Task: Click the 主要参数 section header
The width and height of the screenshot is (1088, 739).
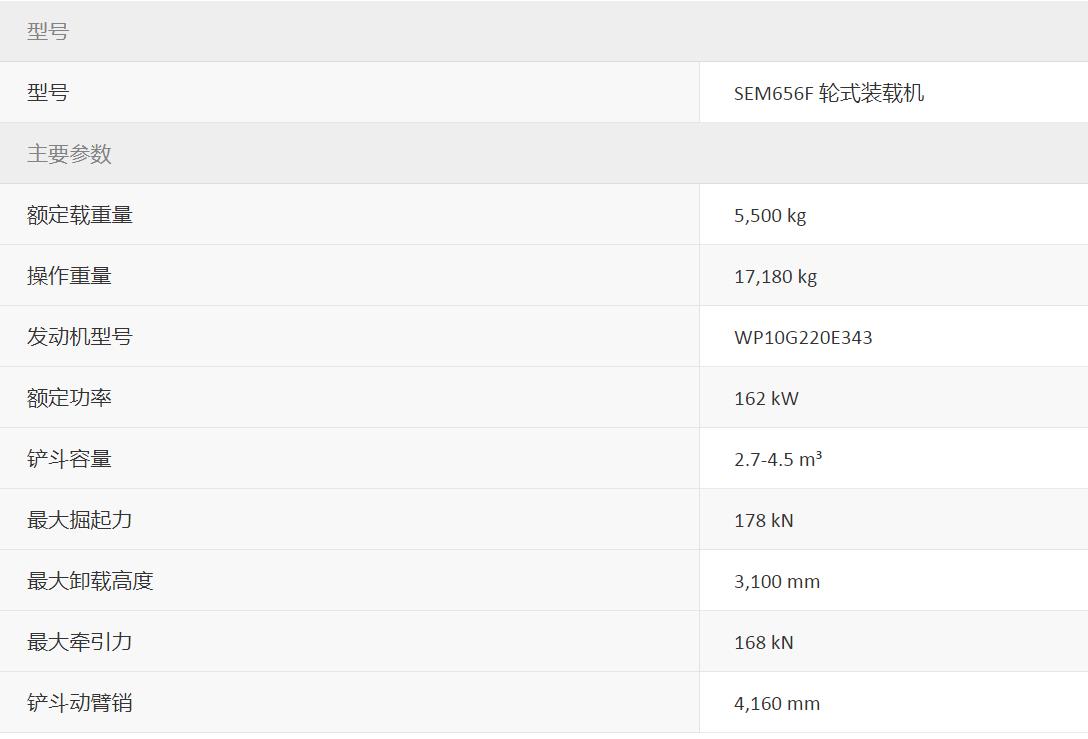Action: 69,153
